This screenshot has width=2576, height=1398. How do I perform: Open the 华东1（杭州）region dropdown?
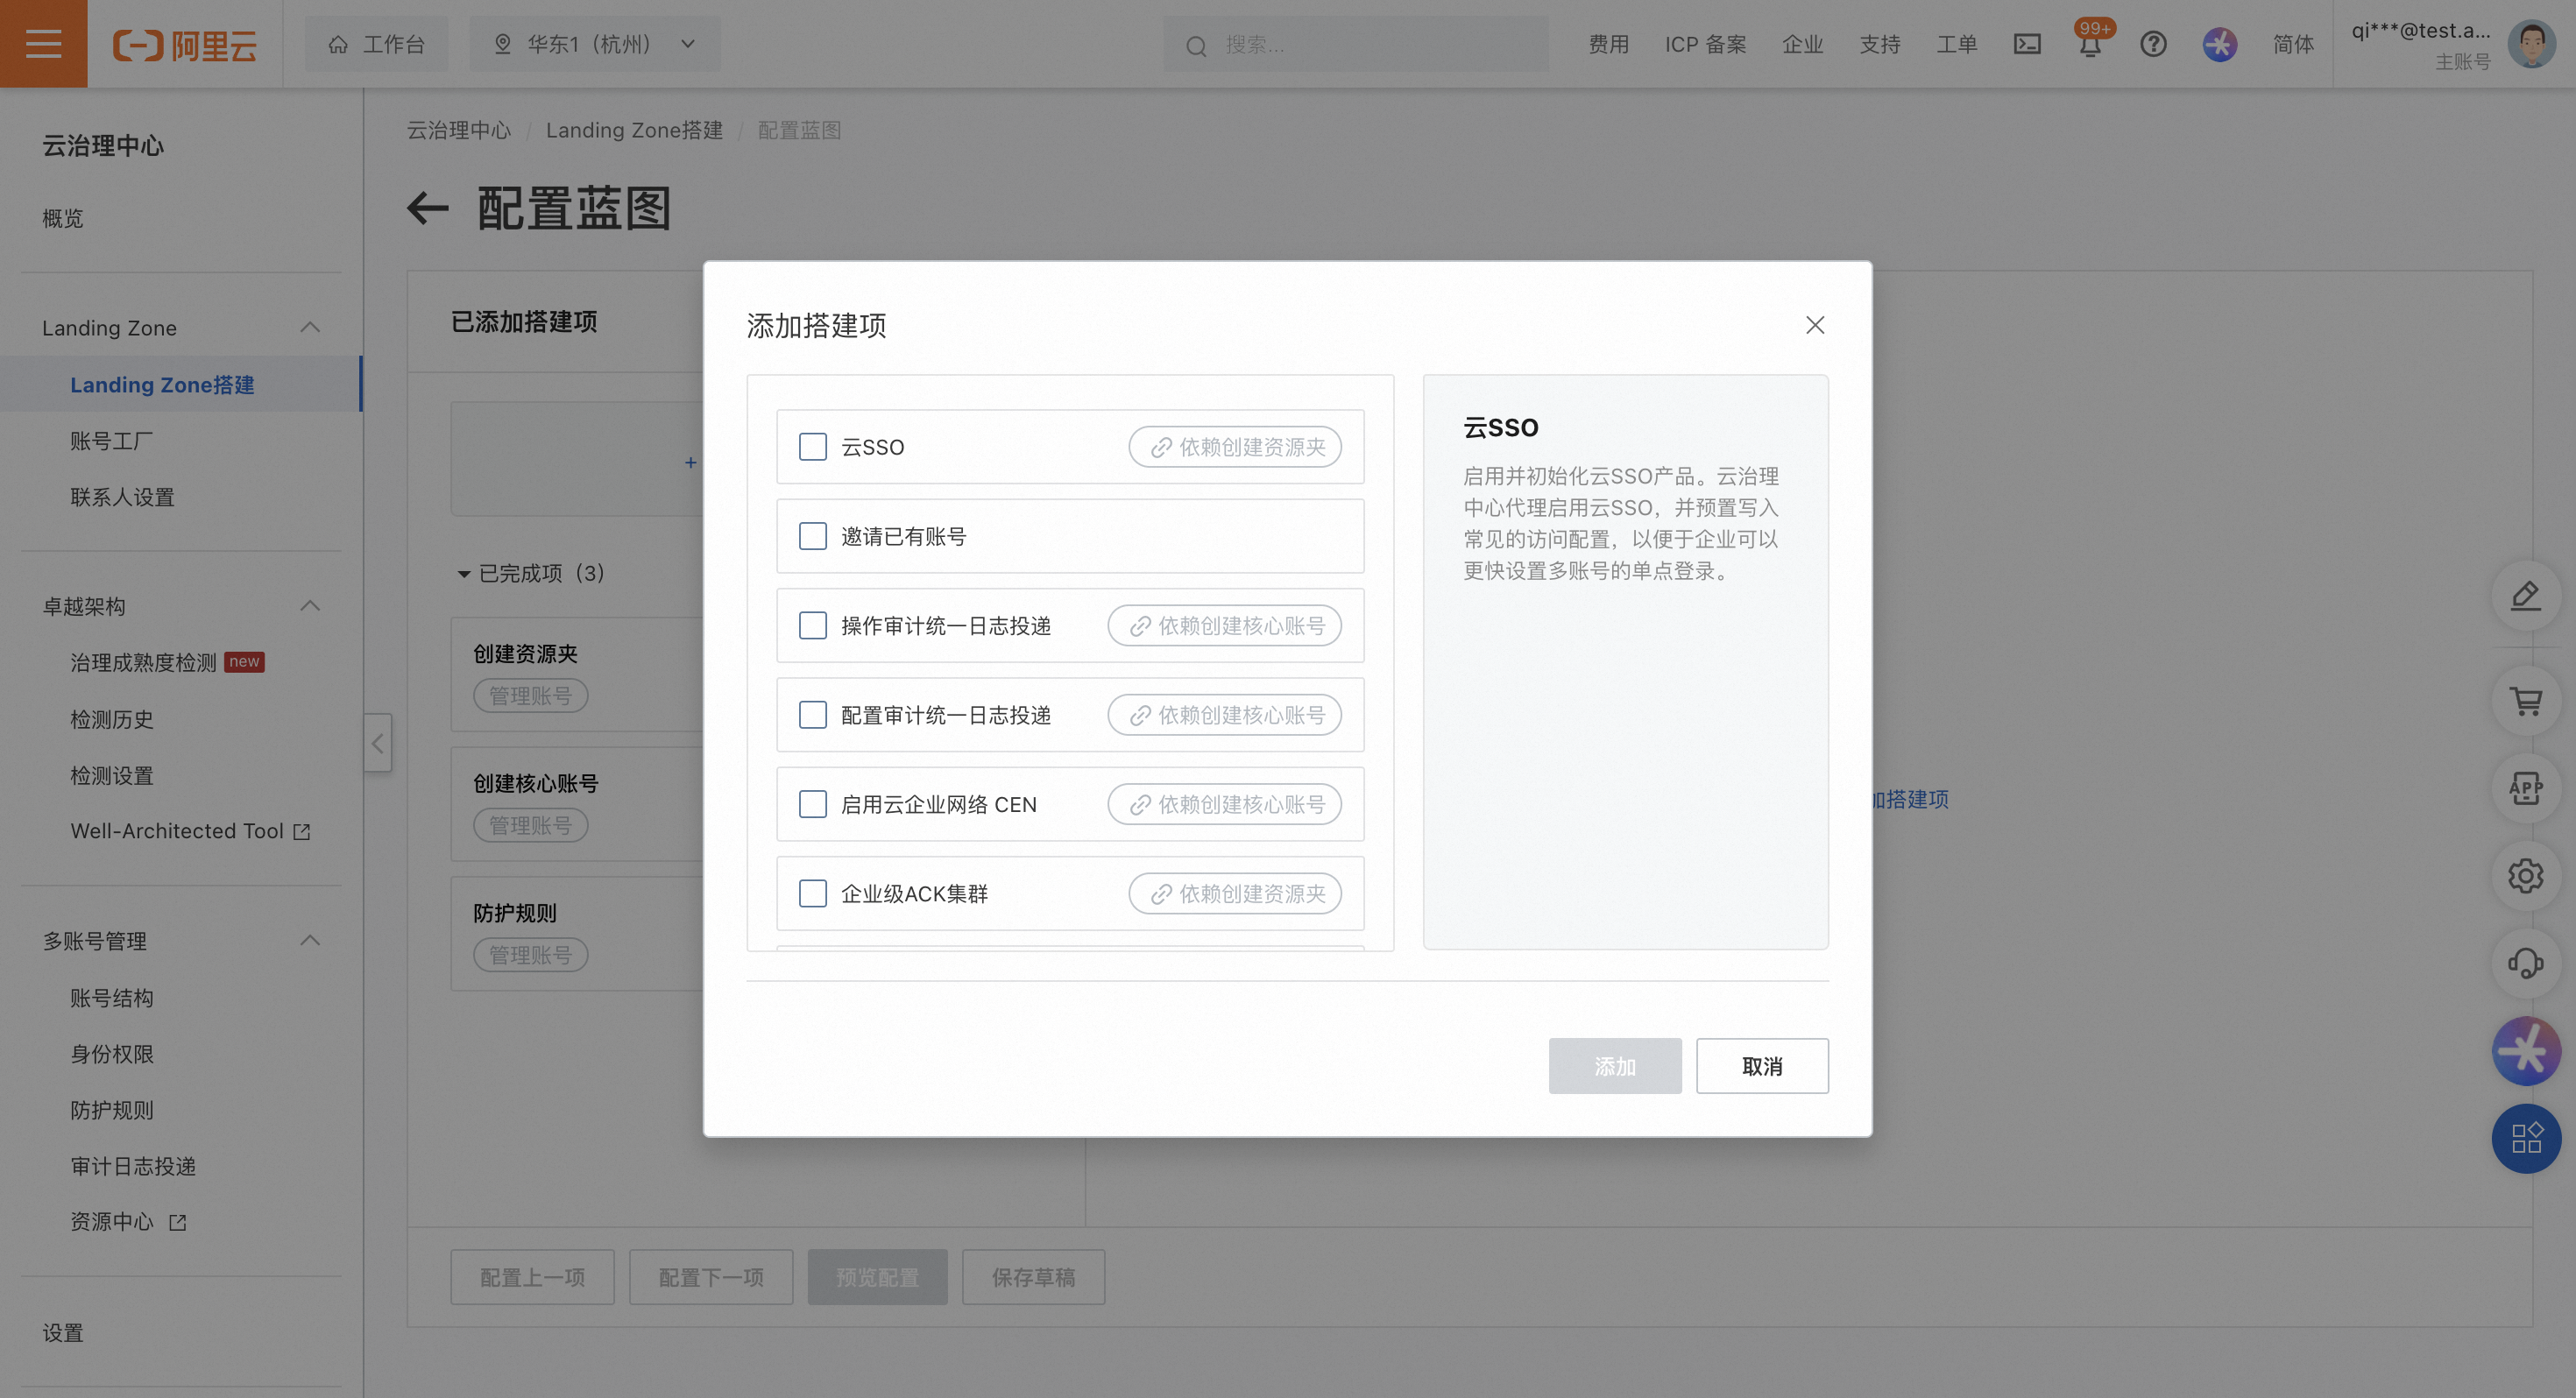(x=595, y=44)
